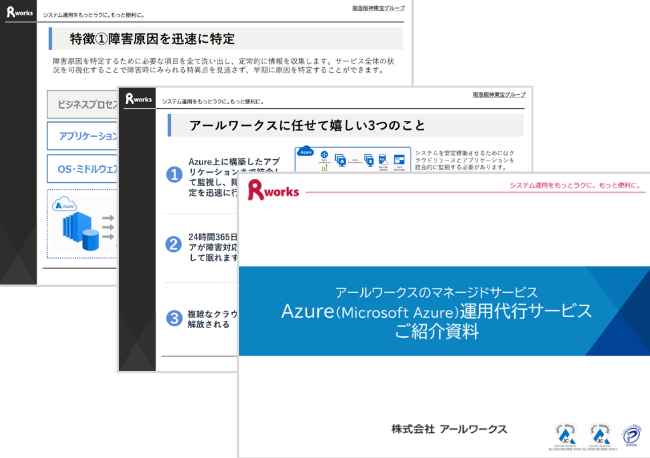
Task: Click the blue circle numbered 3
Action: click(x=174, y=318)
